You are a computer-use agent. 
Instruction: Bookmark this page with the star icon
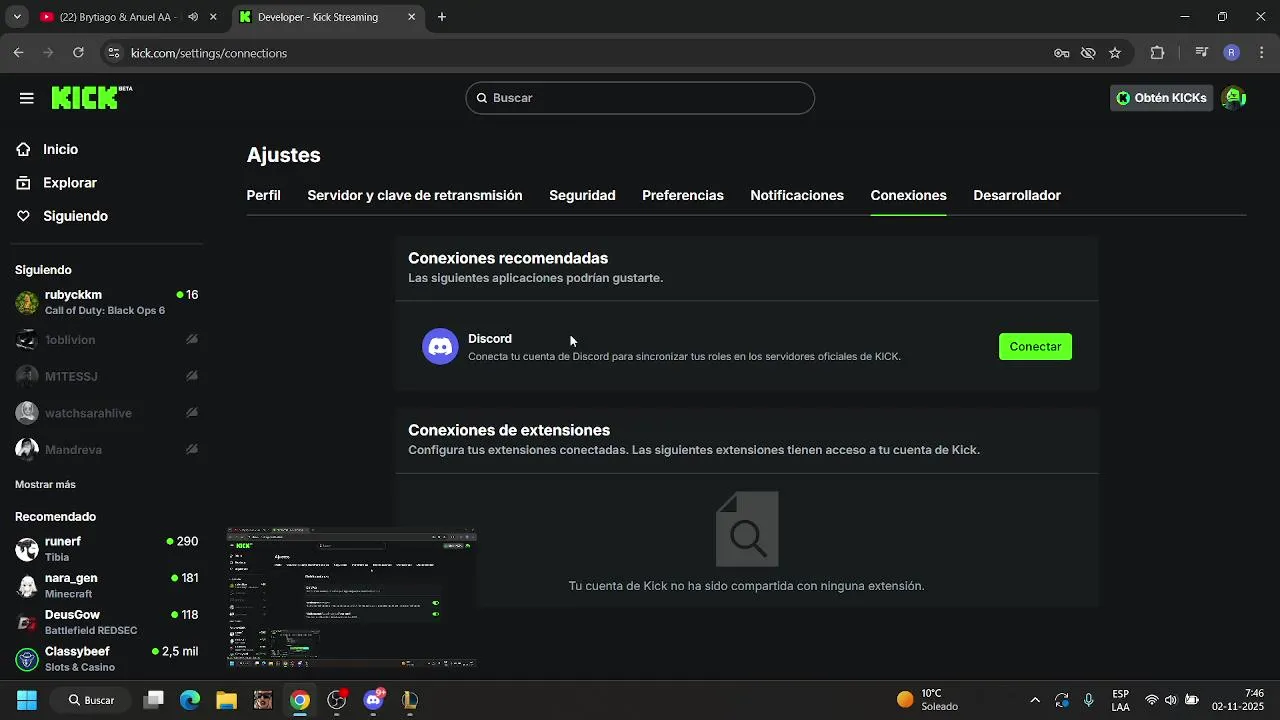click(x=1115, y=53)
